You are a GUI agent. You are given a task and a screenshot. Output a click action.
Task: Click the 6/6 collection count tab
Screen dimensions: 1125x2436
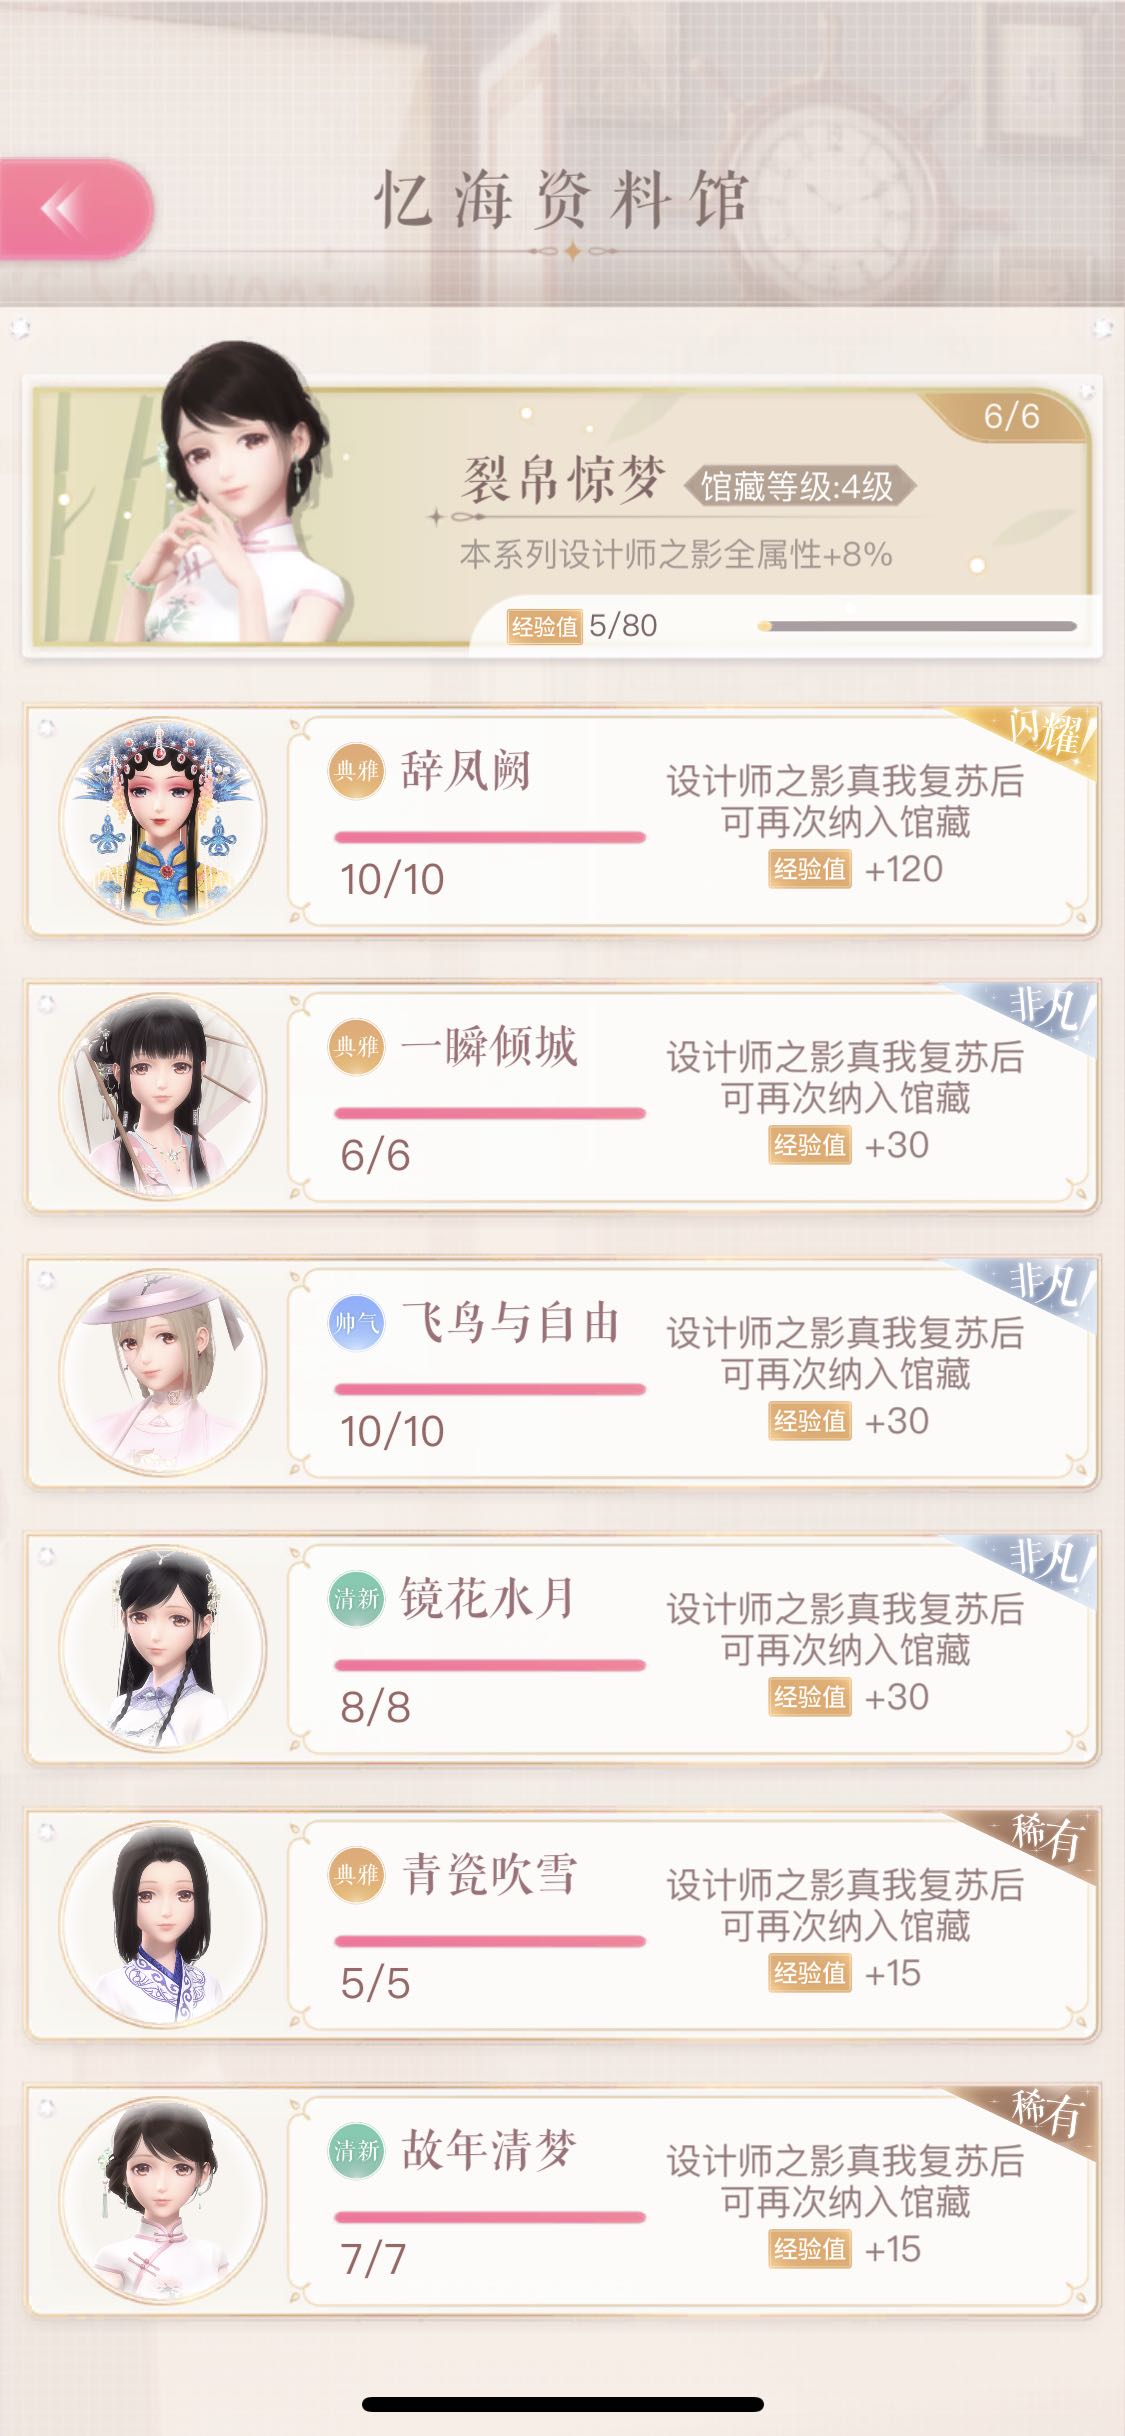tap(1010, 416)
